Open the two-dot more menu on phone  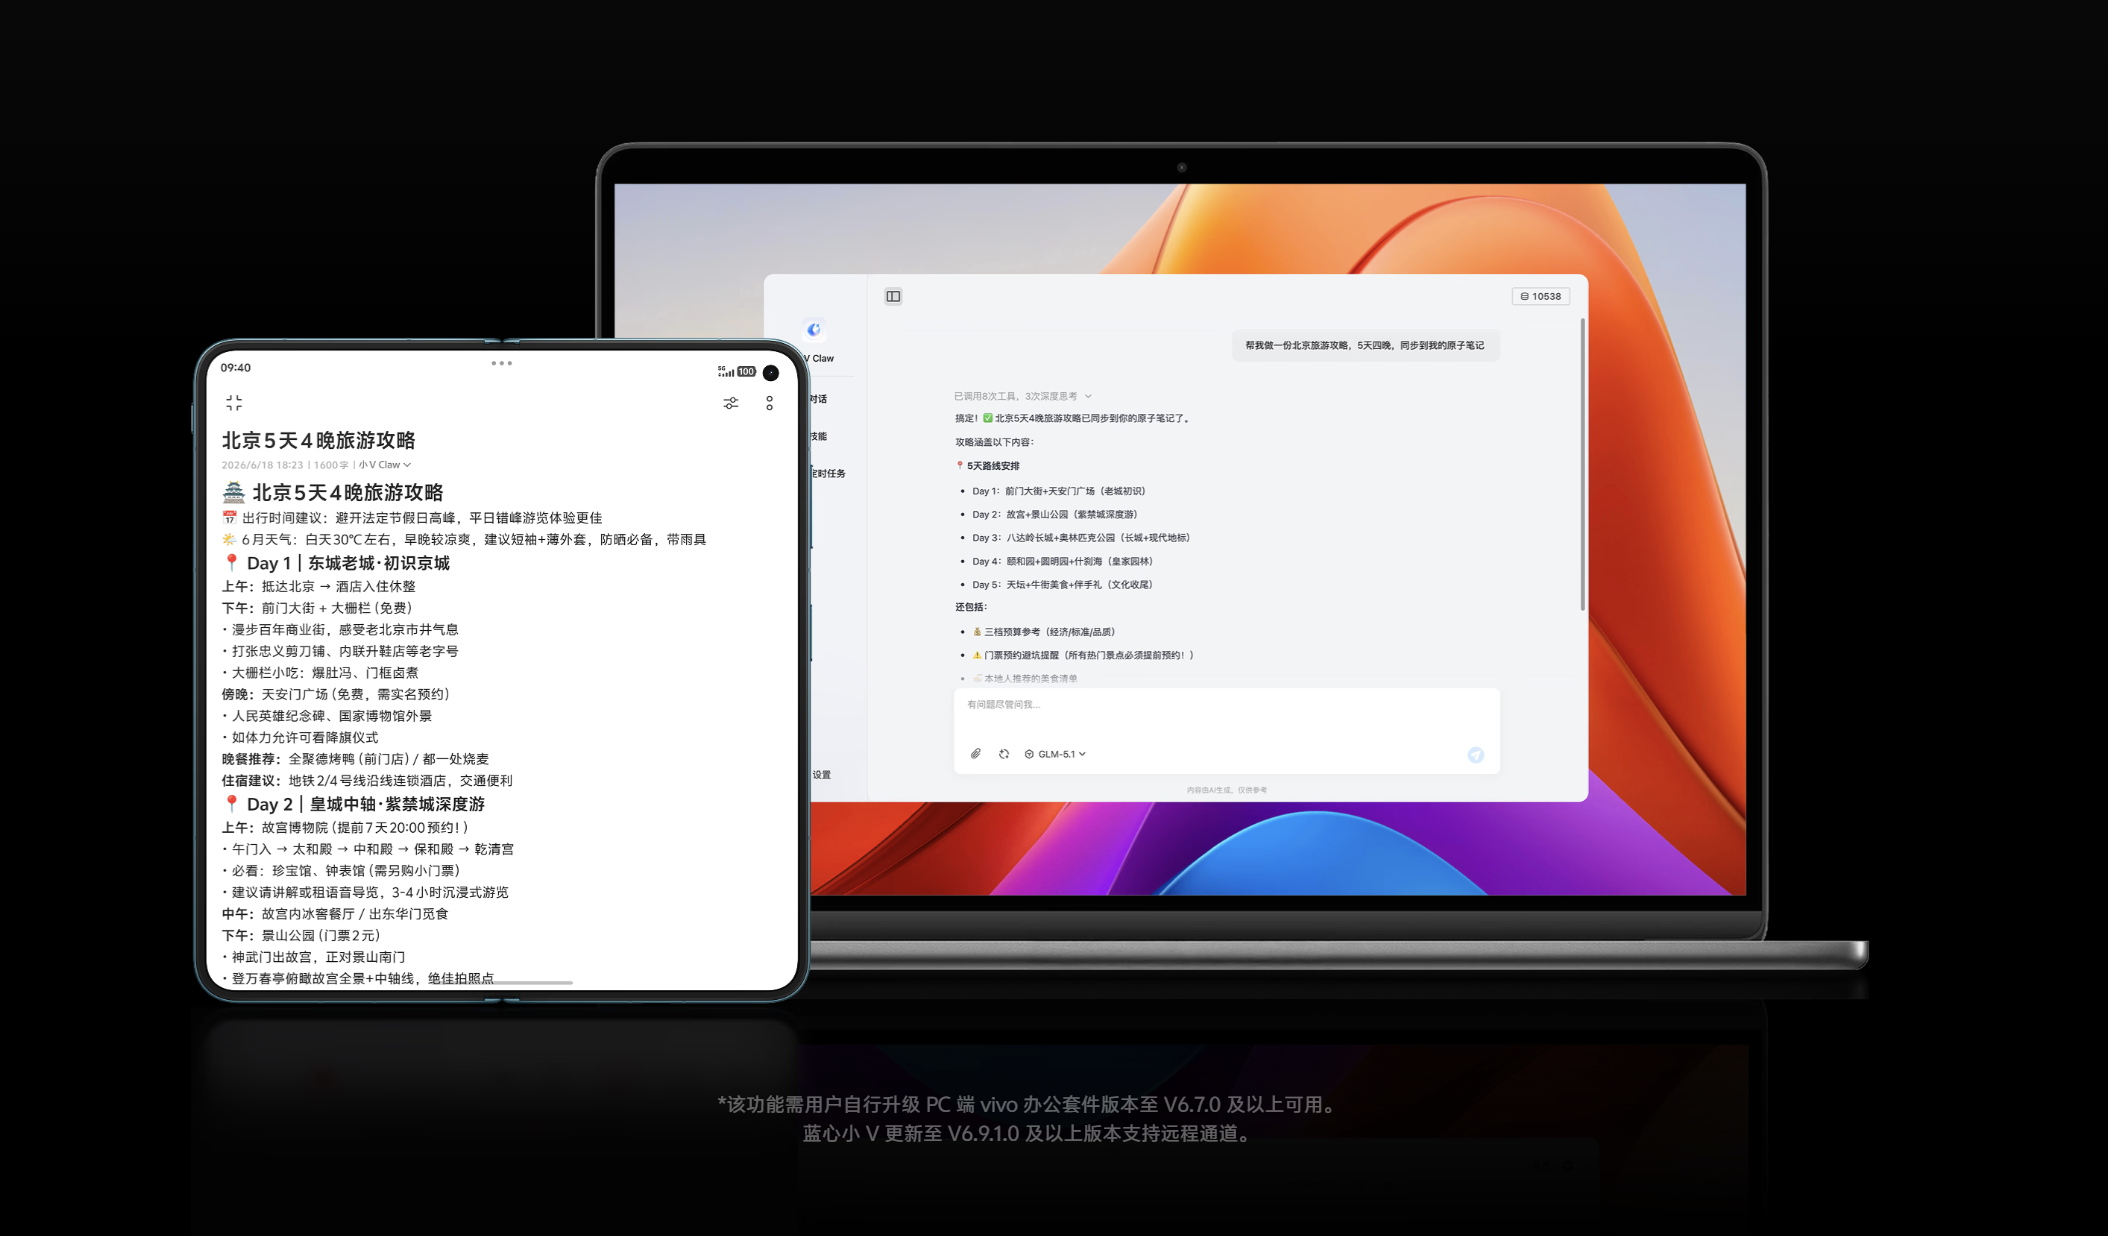(x=769, y=403)
